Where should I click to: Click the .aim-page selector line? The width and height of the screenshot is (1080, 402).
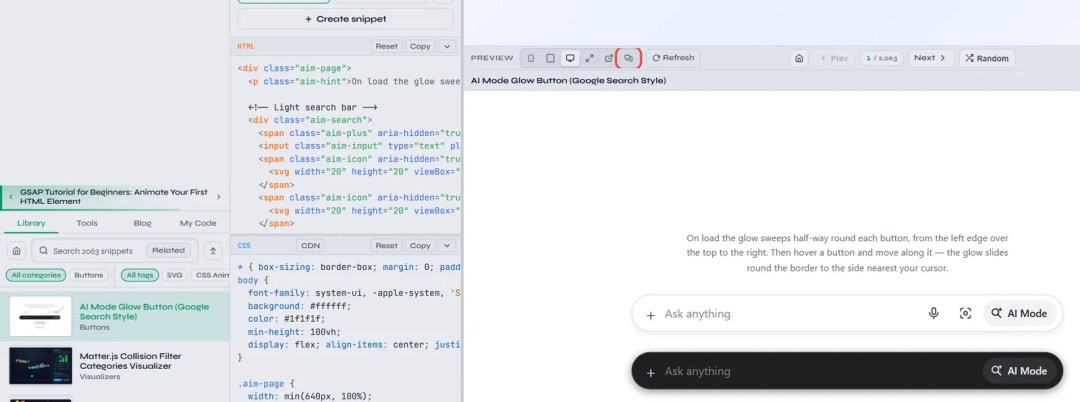pos(266,383)
